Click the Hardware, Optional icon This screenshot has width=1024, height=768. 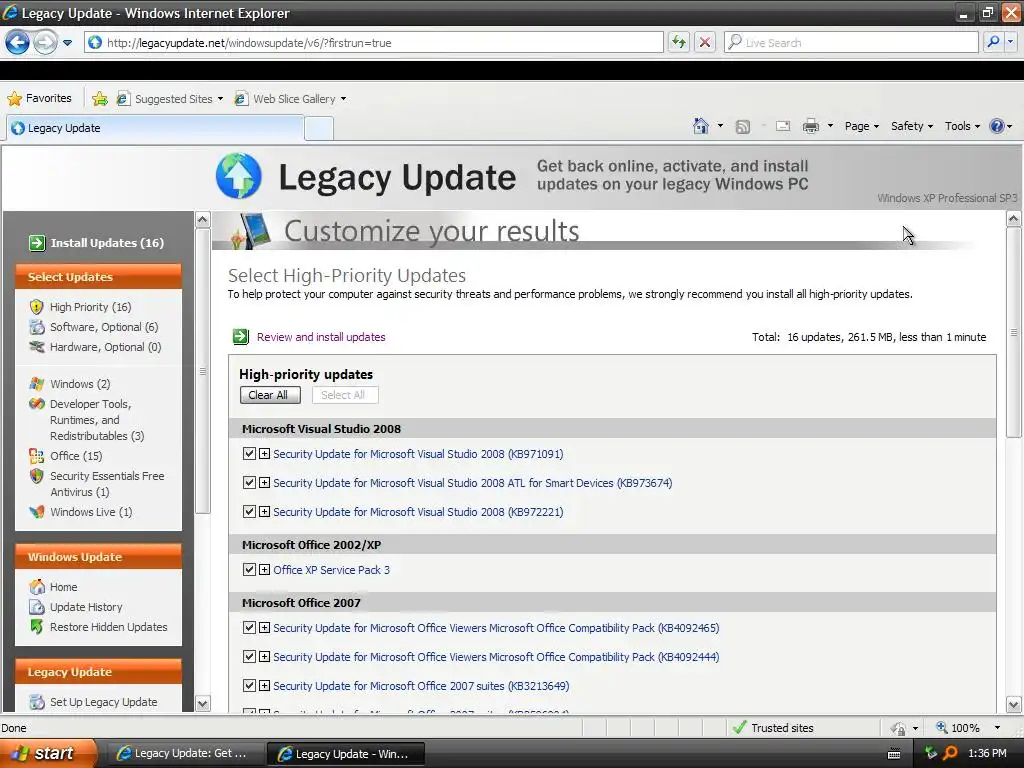37,347
